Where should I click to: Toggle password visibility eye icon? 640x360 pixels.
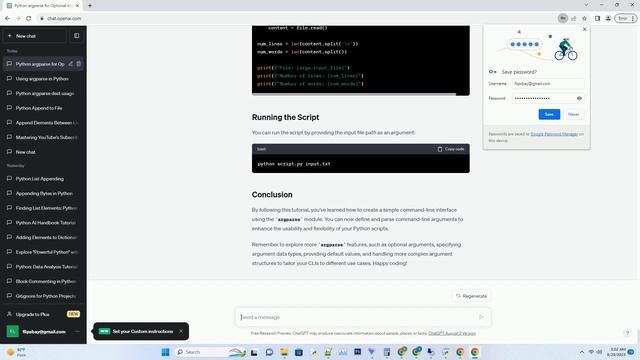[579, 98]
